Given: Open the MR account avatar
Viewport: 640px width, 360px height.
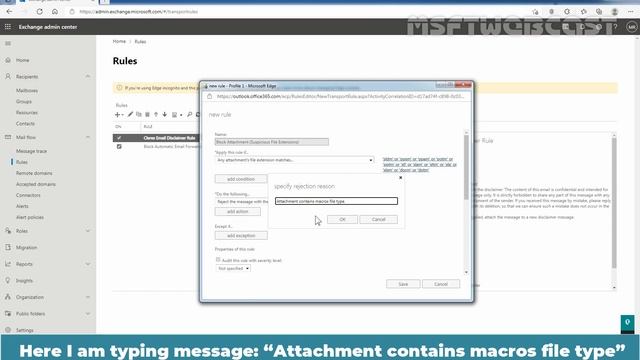Looking at the screenshot, I should pos(631,27).
